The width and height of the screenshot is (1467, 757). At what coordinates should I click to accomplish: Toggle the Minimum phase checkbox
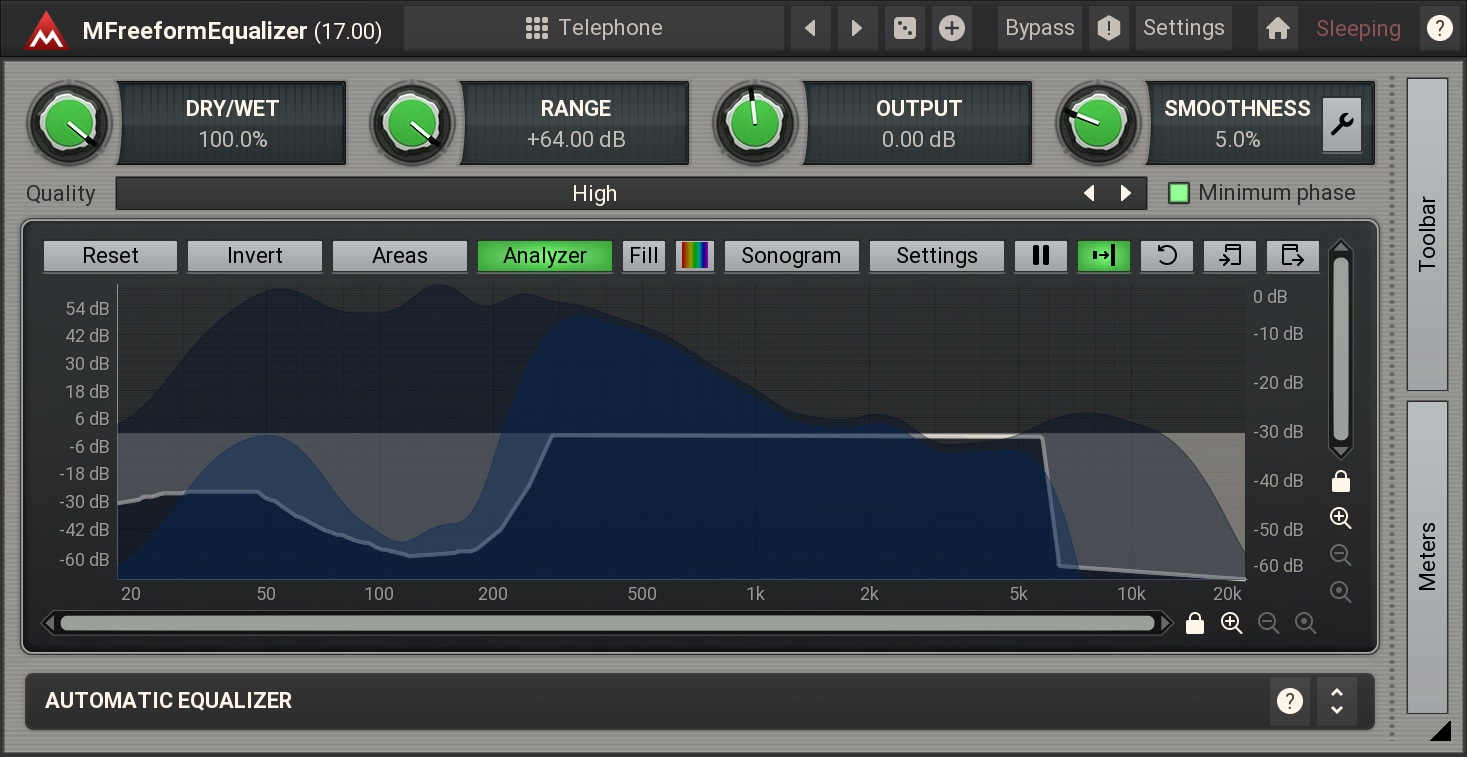[1180, 193]
